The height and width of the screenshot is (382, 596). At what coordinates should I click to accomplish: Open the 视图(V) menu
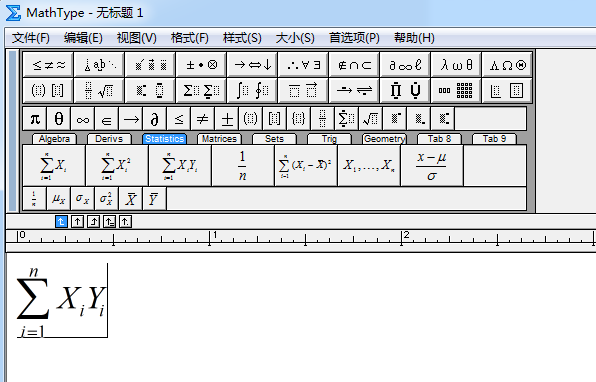(136, 38)
